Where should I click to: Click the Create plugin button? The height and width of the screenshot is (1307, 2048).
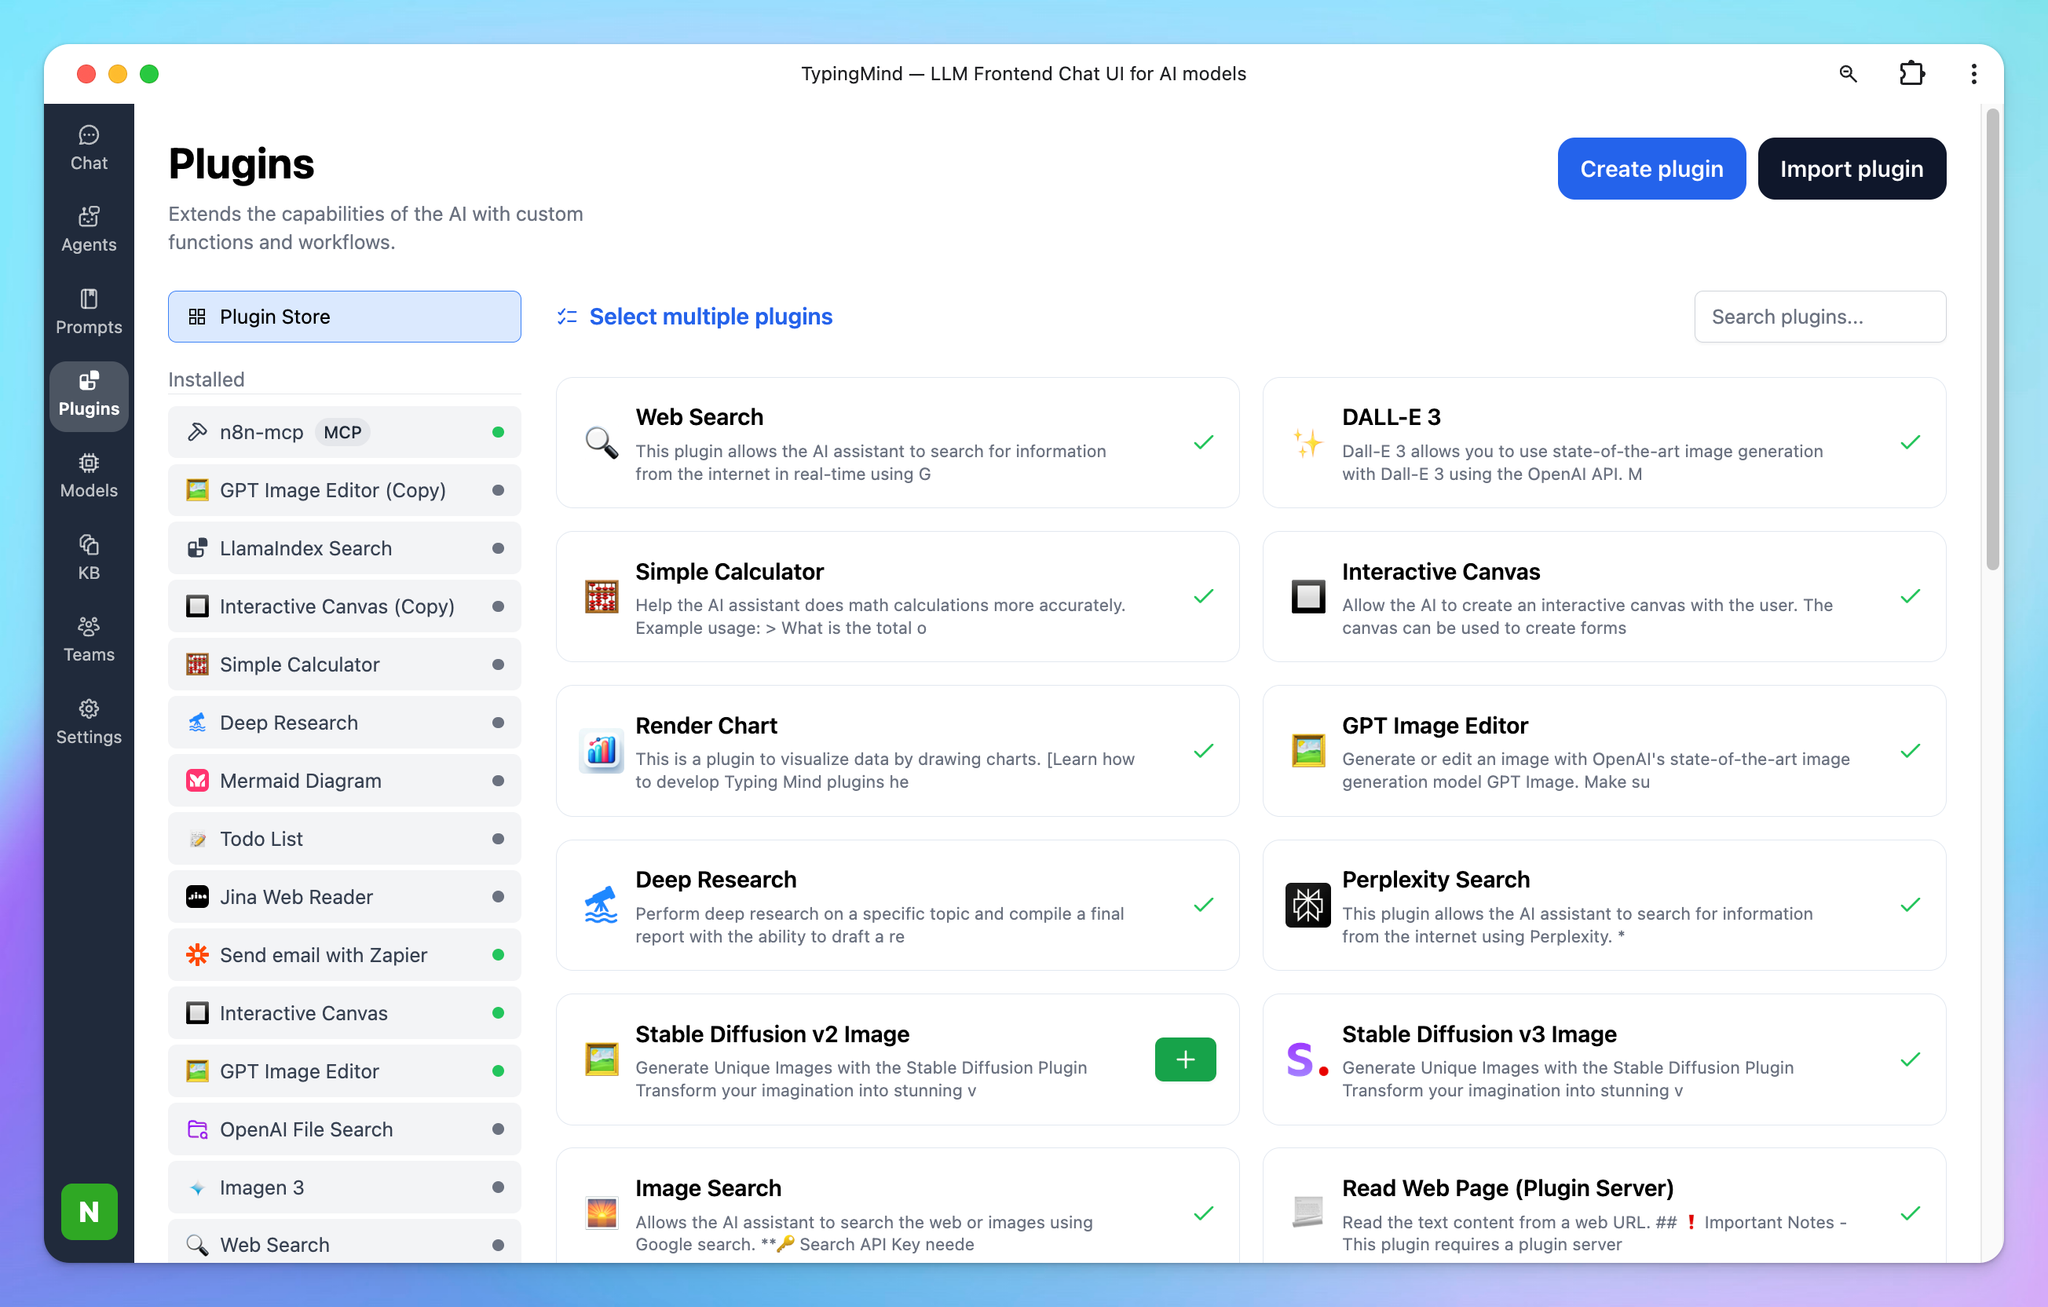[x=1650, y=168]
